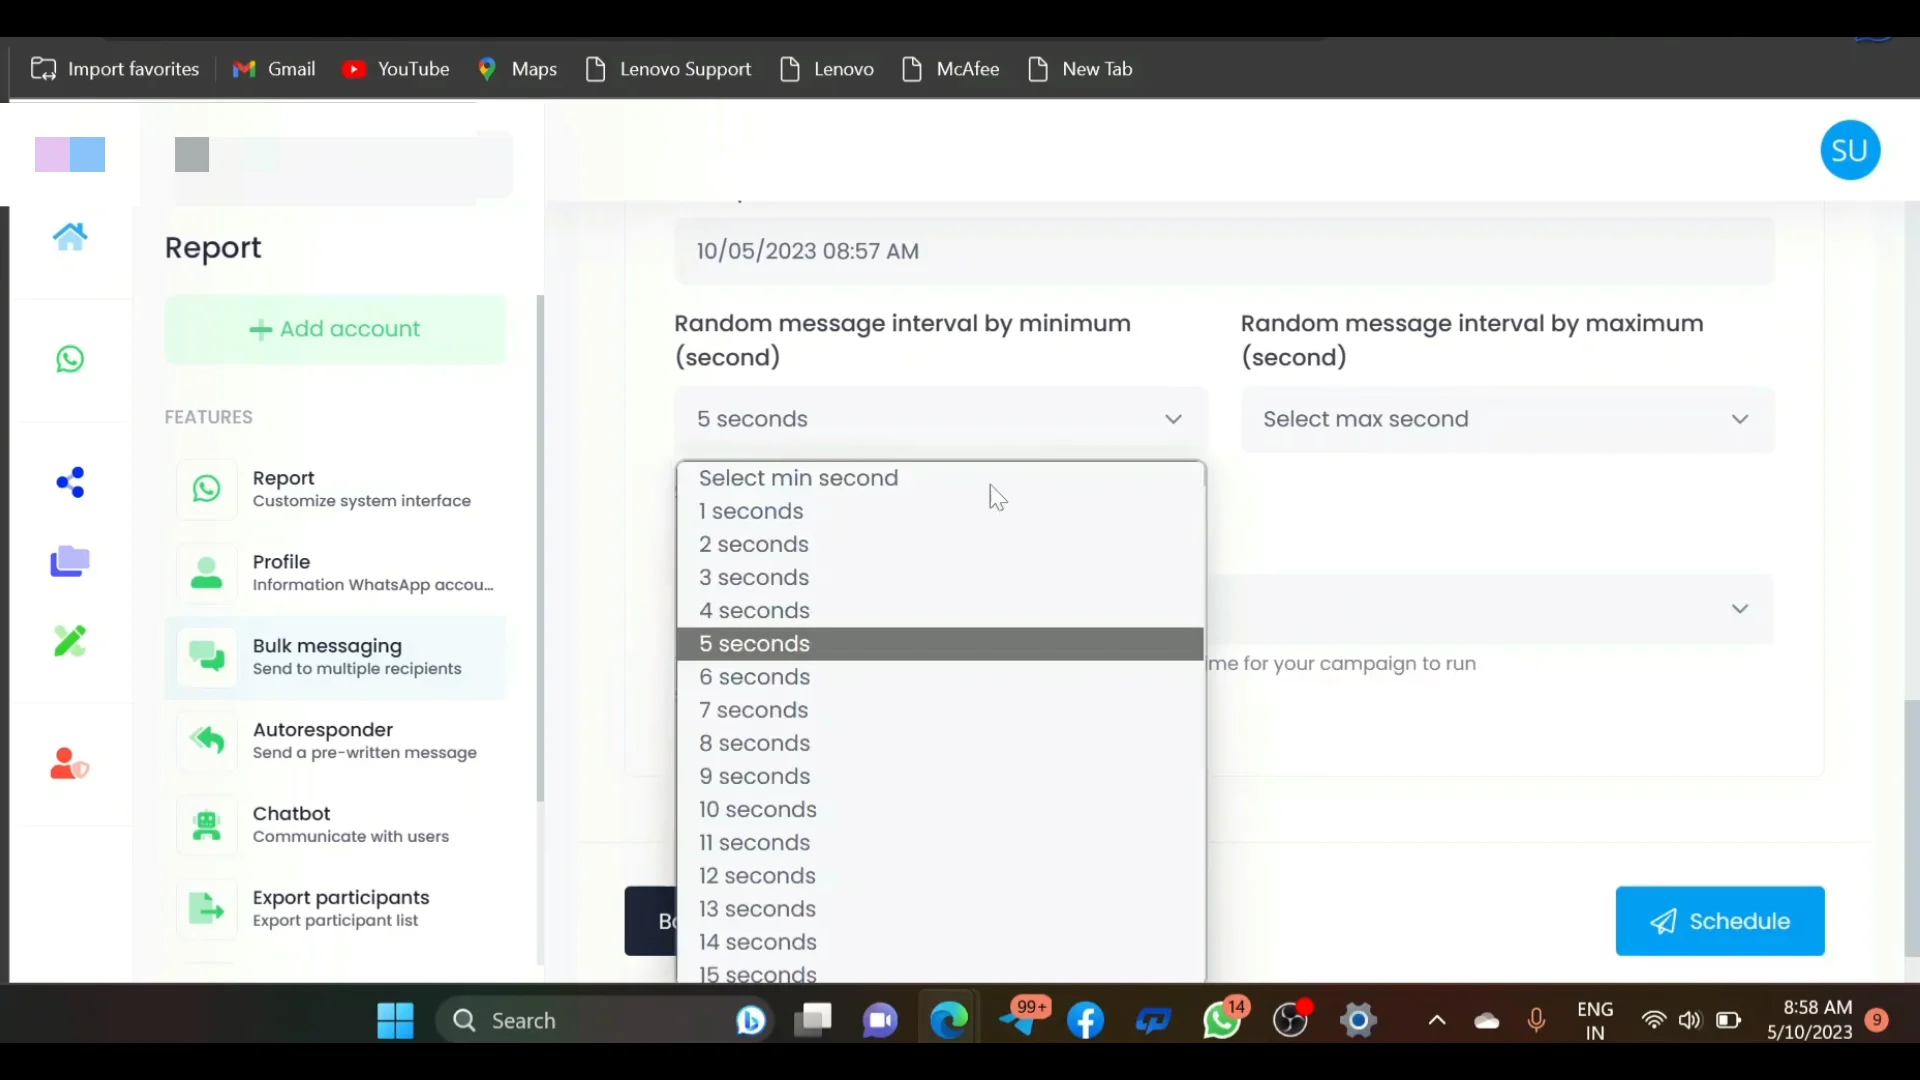Image resolution: width=1920 pixels, height=1080 pixels.
Task: Choose 1 seconds as minimum interval
Action: [x=750, y=511]
